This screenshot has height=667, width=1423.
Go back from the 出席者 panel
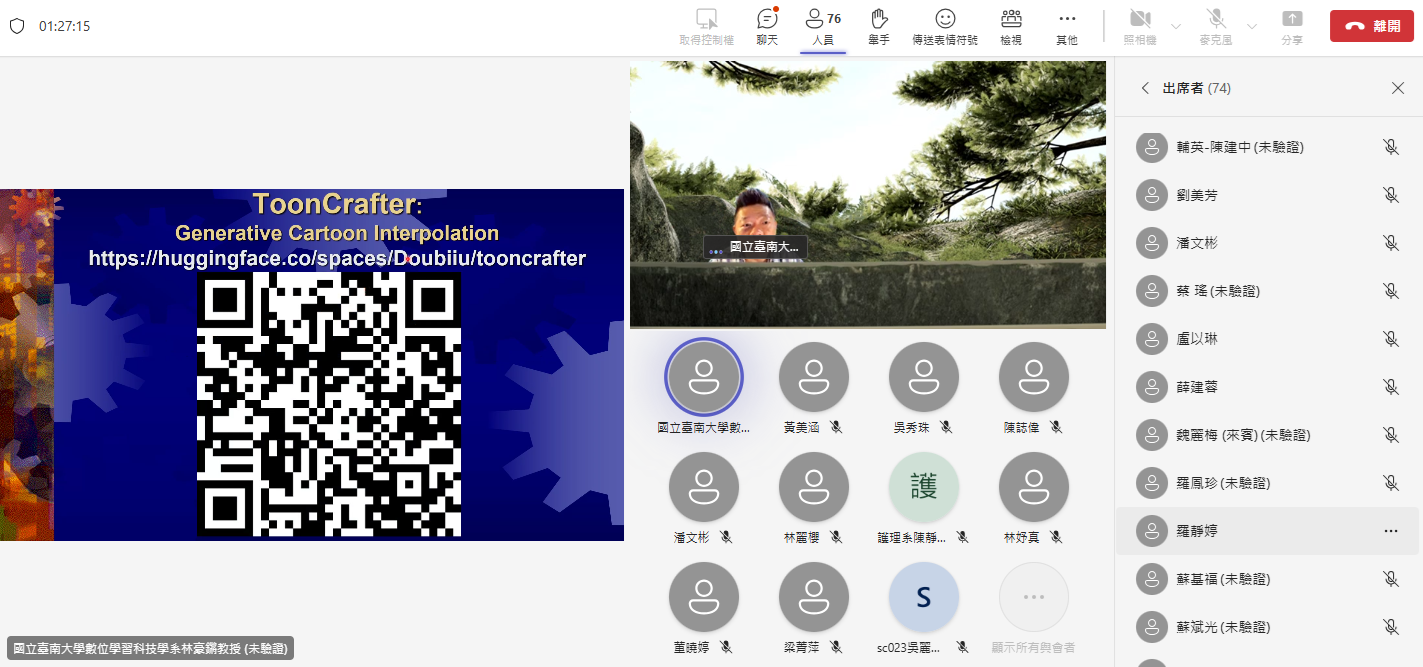(x=1145, y=88)
